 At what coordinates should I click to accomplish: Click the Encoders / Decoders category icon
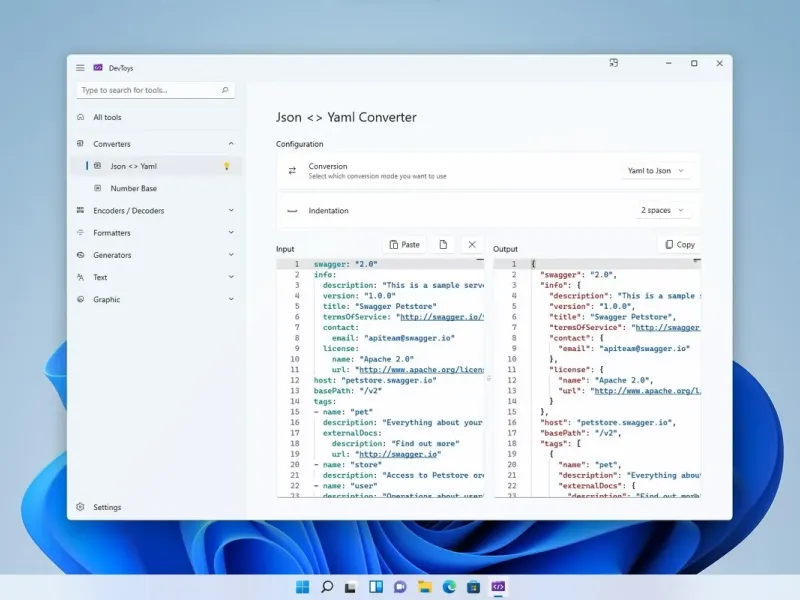pyautogui.click(x=80, y=210)
